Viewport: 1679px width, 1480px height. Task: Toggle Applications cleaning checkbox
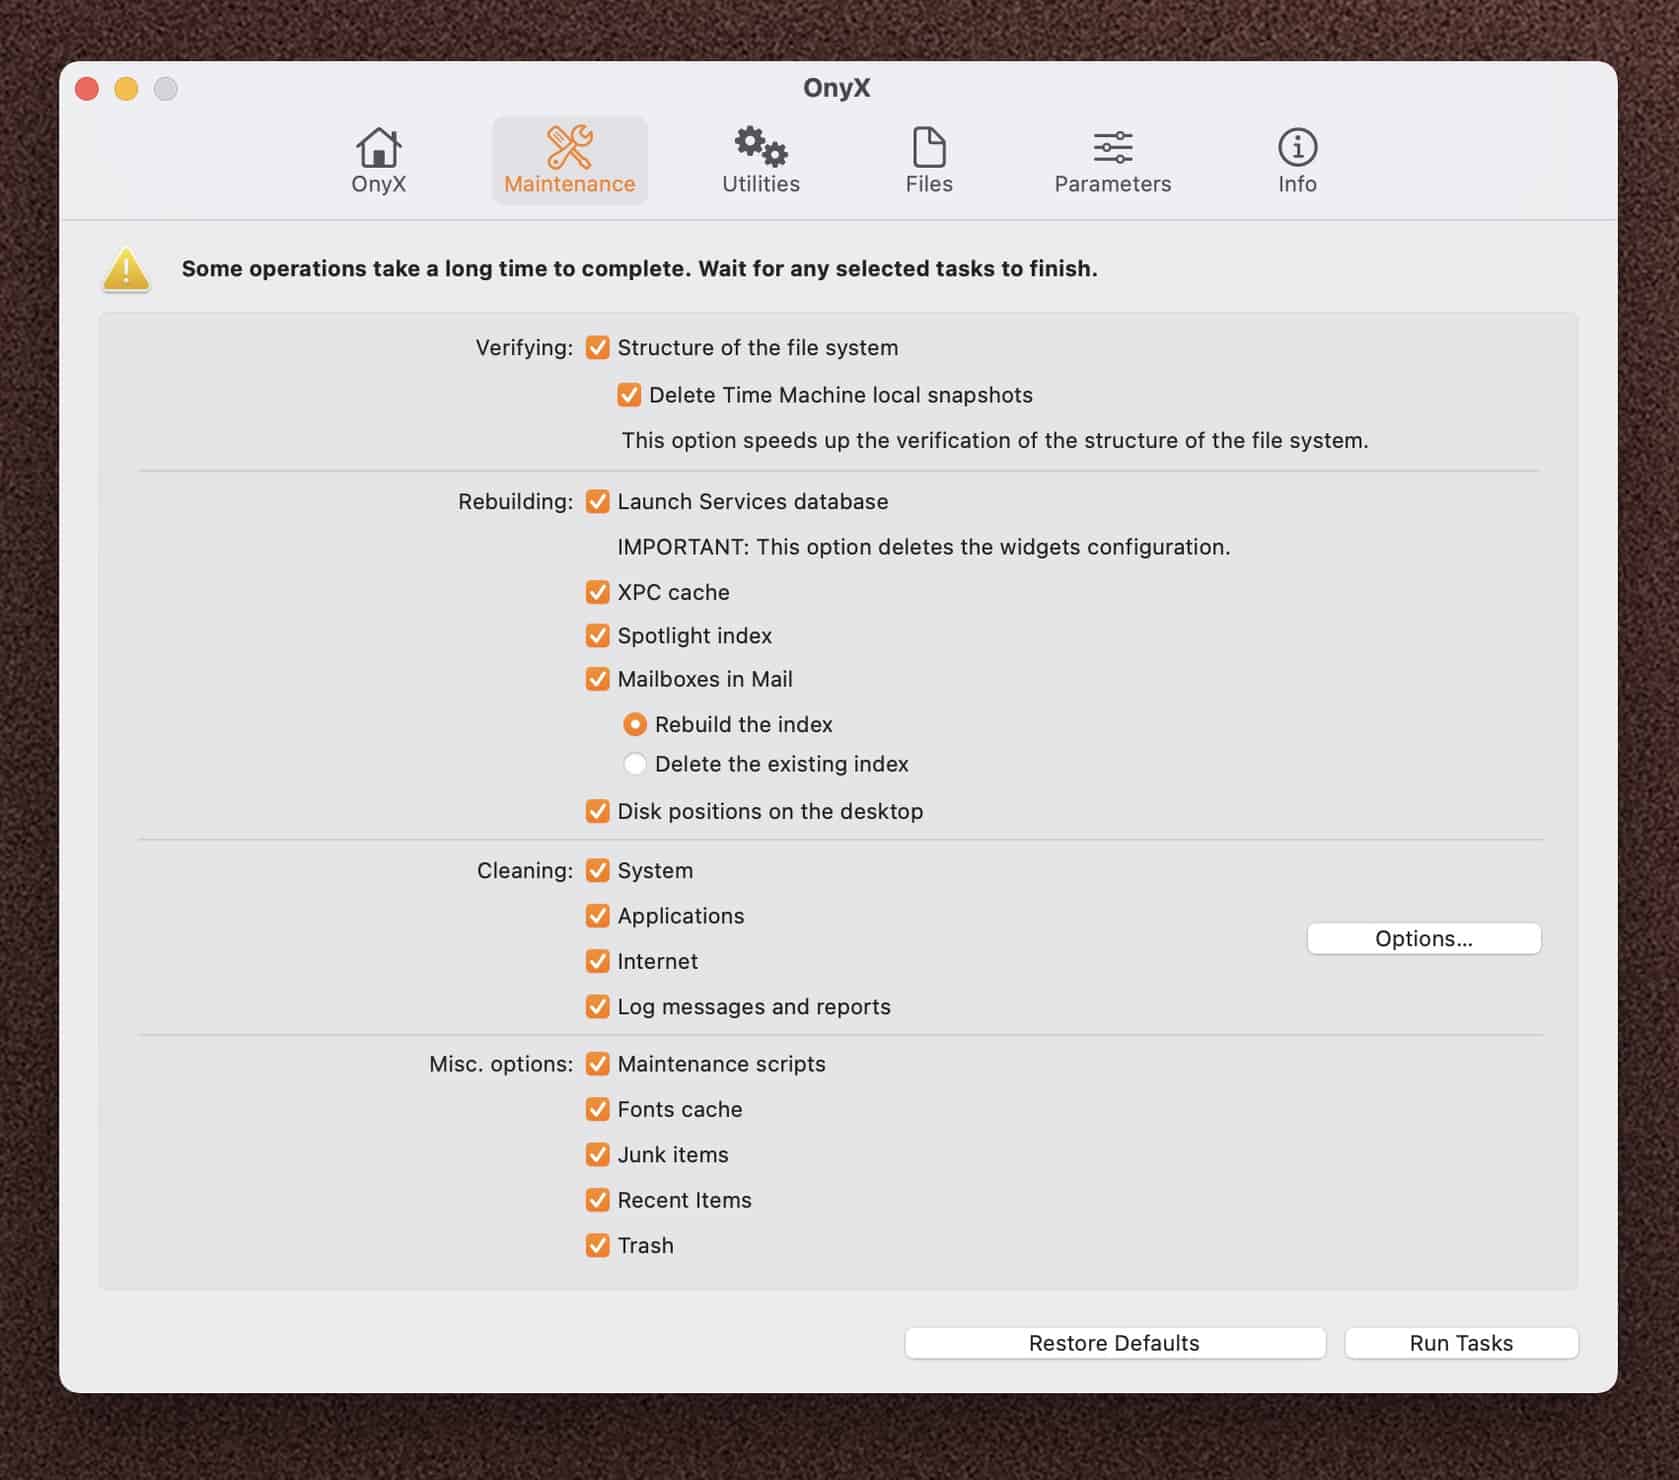(x=598, y=916)
